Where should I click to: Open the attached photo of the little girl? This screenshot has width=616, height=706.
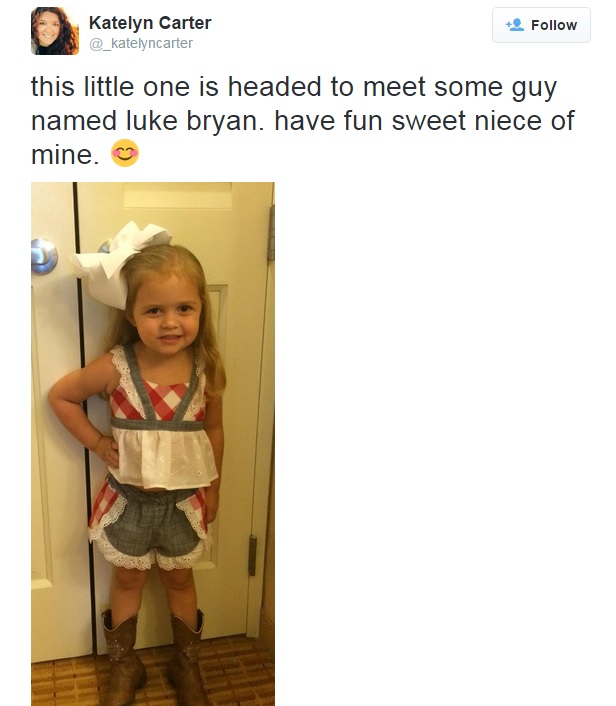coord(153,444)
